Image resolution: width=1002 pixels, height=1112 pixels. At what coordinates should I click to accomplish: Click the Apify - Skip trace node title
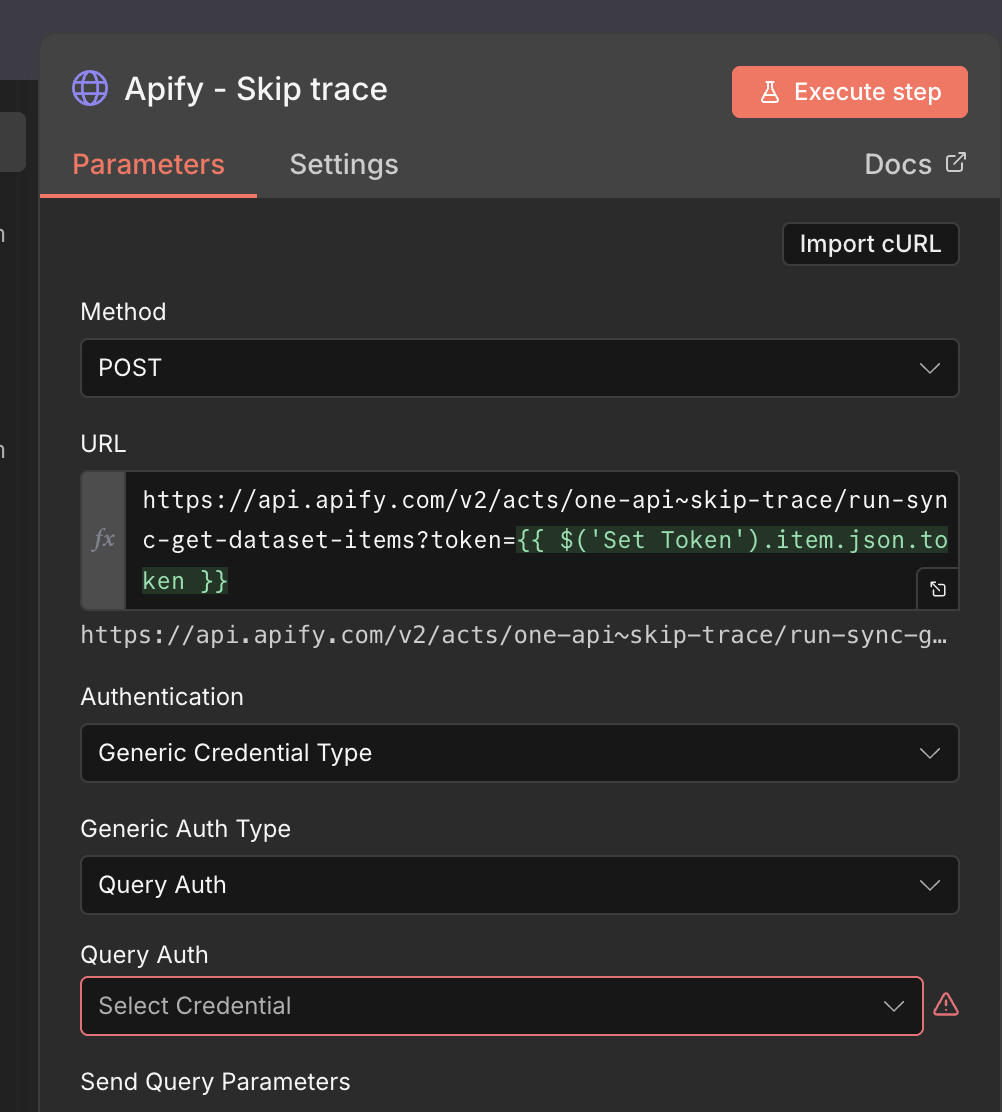click(256, 89)
